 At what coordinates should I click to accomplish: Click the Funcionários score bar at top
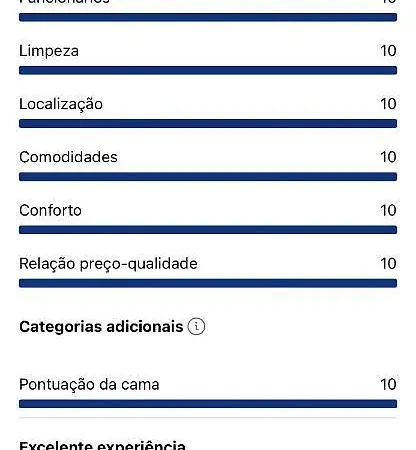click(x=208, y=17)
